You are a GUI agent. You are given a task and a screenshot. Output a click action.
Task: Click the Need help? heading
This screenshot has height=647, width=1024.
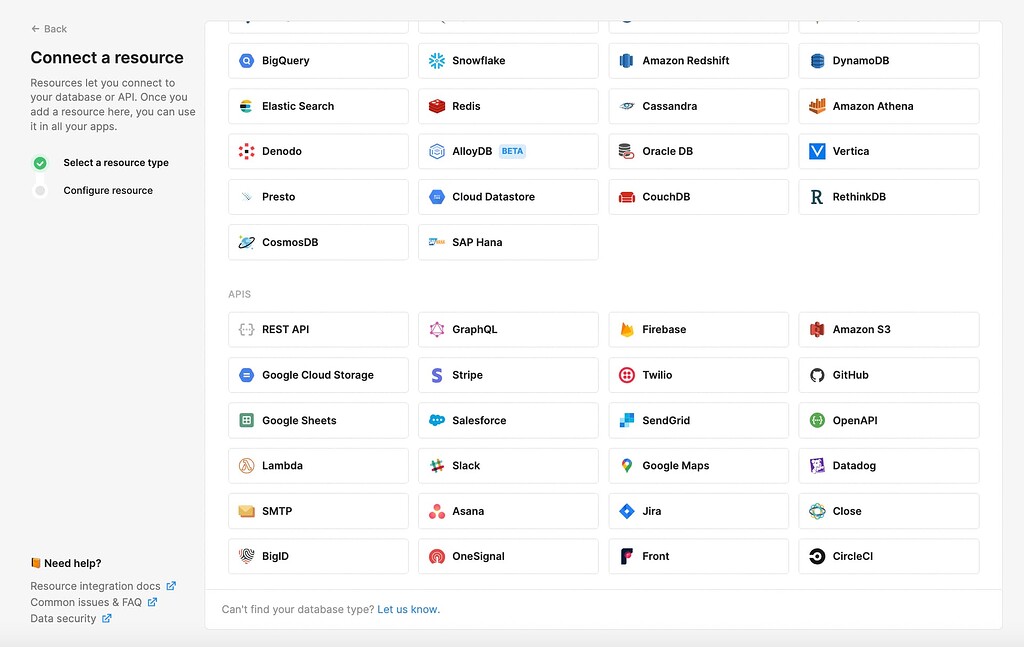[x=65, y=563]
